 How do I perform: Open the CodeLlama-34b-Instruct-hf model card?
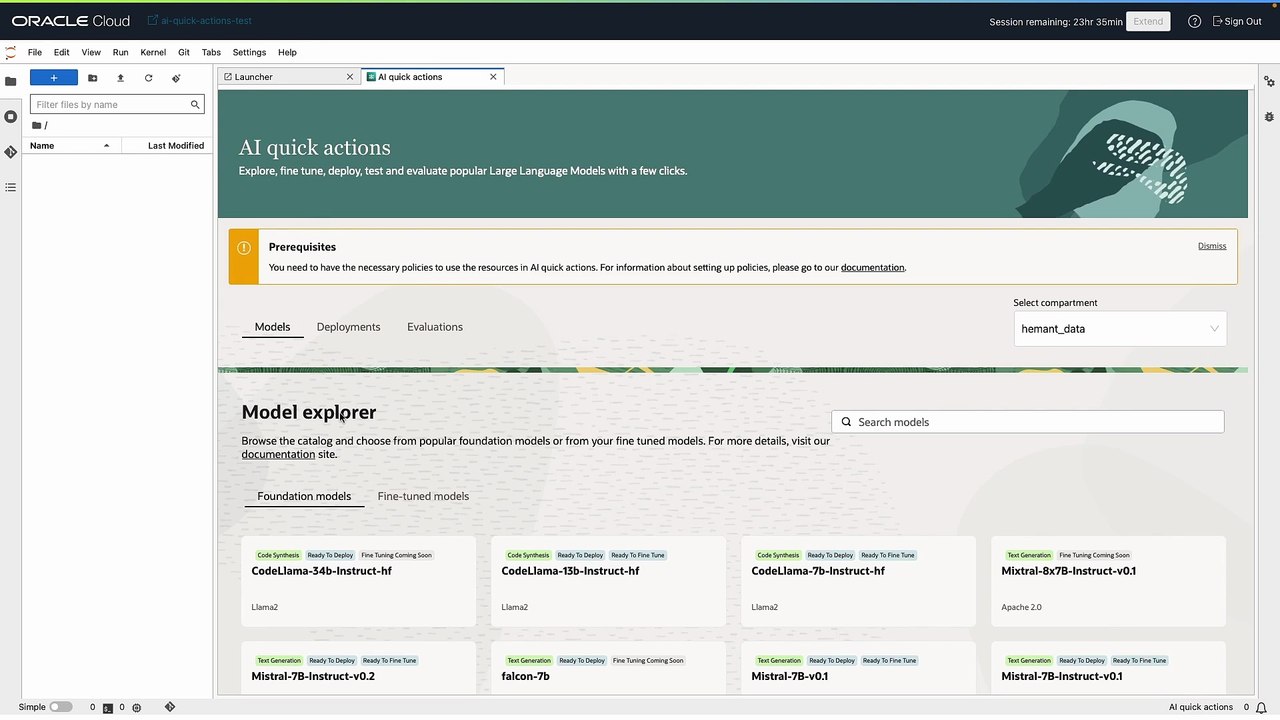tap(359, 581)
